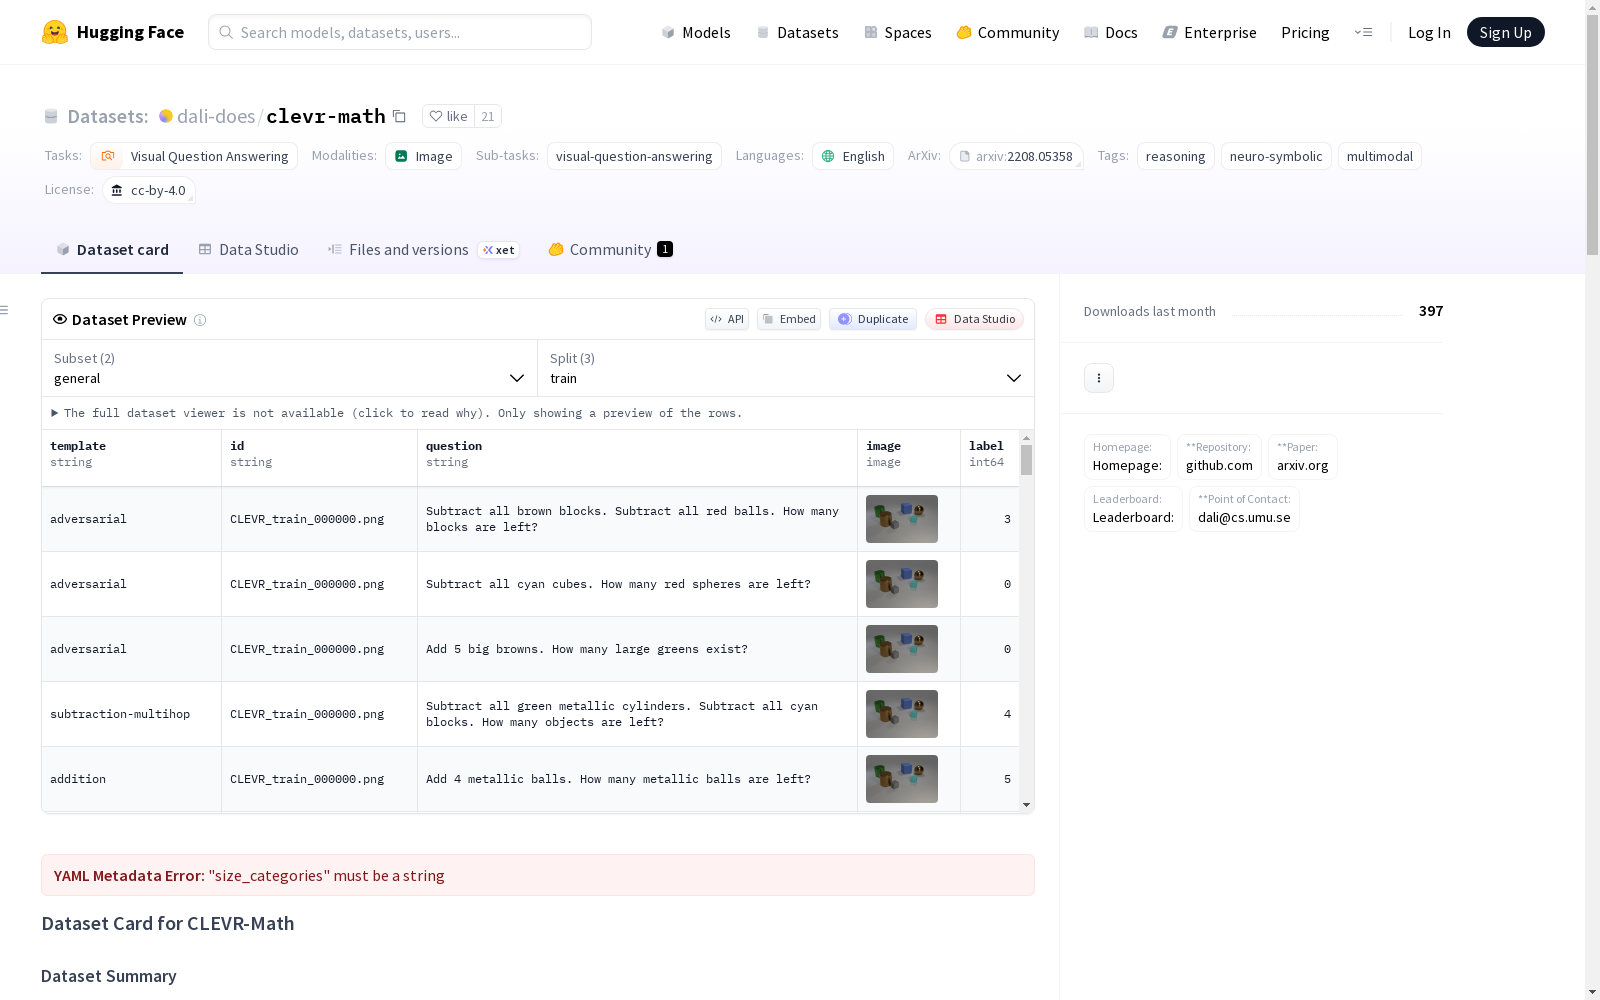
Task: Click the Log In link
Action: coord(1429,32)
